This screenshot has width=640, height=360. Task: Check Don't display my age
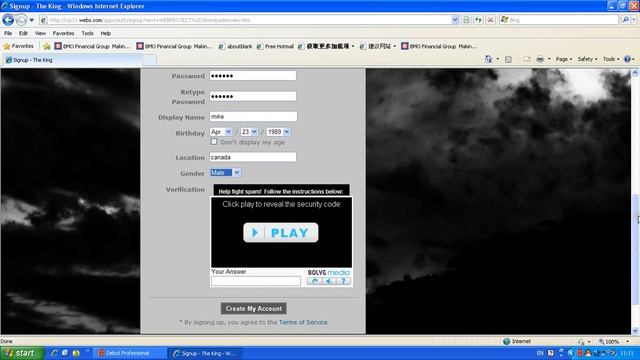(x=214, y=142)
